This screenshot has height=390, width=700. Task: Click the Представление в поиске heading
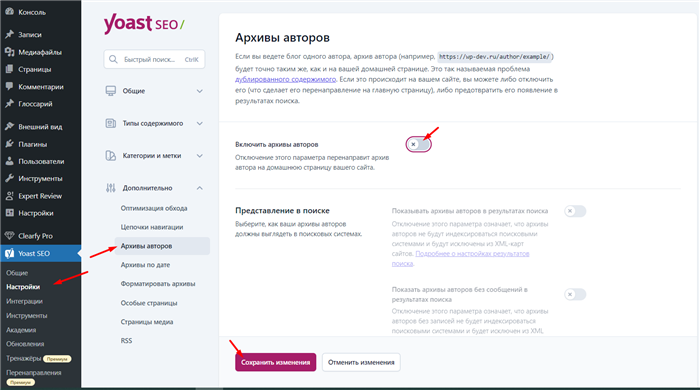[x=283, y=211]
